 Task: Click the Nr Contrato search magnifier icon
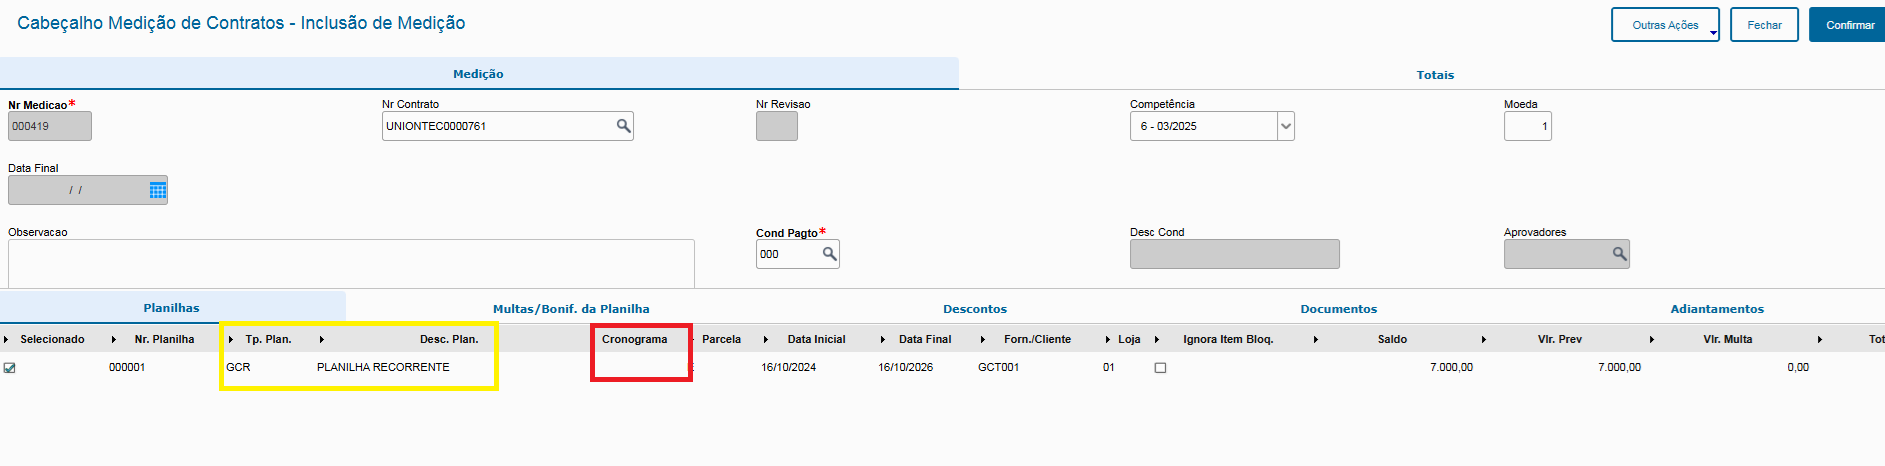[623, 126]
